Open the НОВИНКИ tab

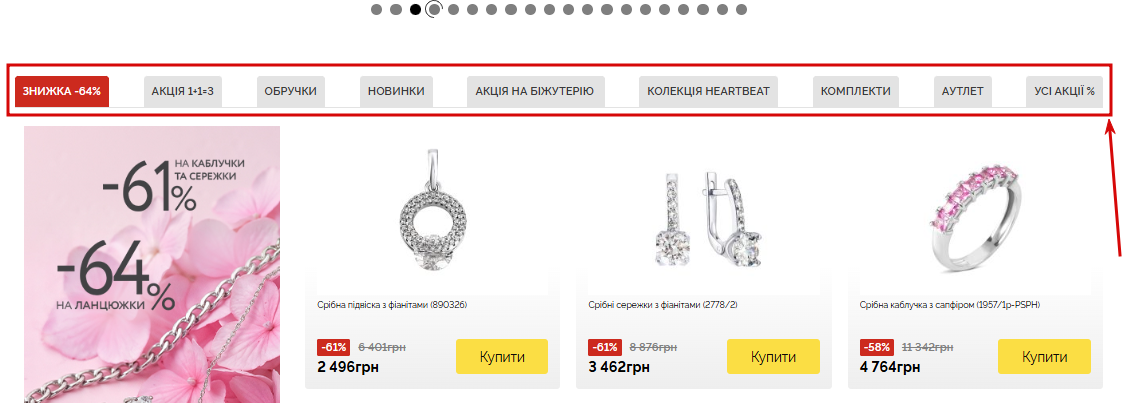click(396, 92)
